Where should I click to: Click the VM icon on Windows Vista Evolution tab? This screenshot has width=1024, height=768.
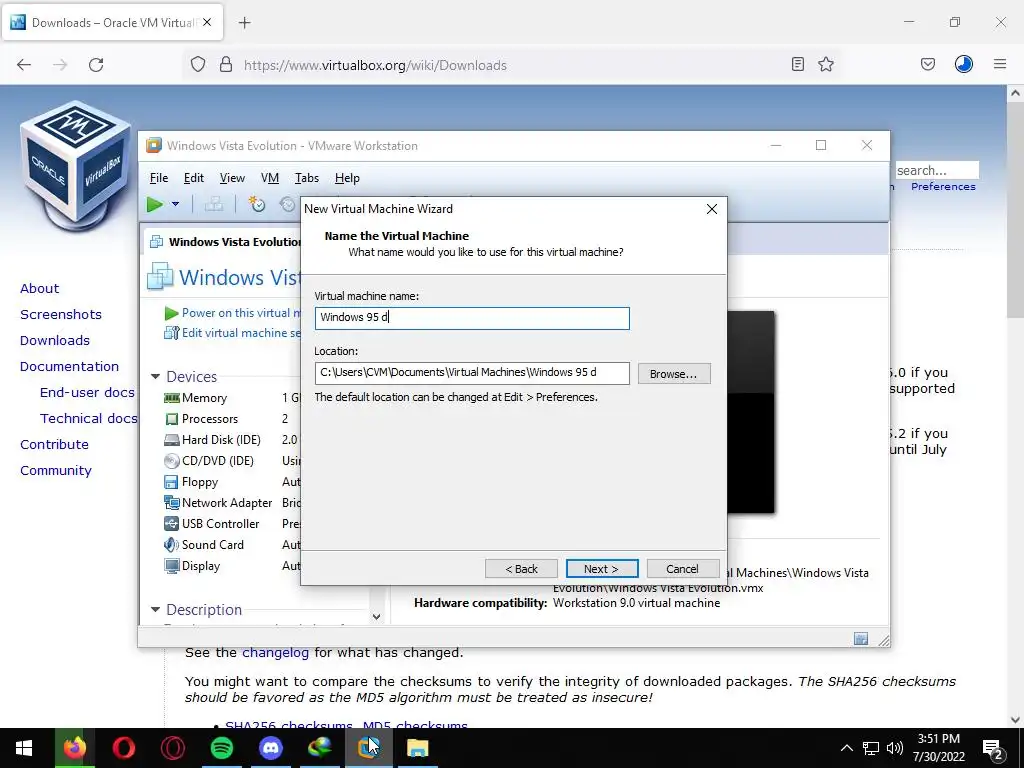[157, 242]
